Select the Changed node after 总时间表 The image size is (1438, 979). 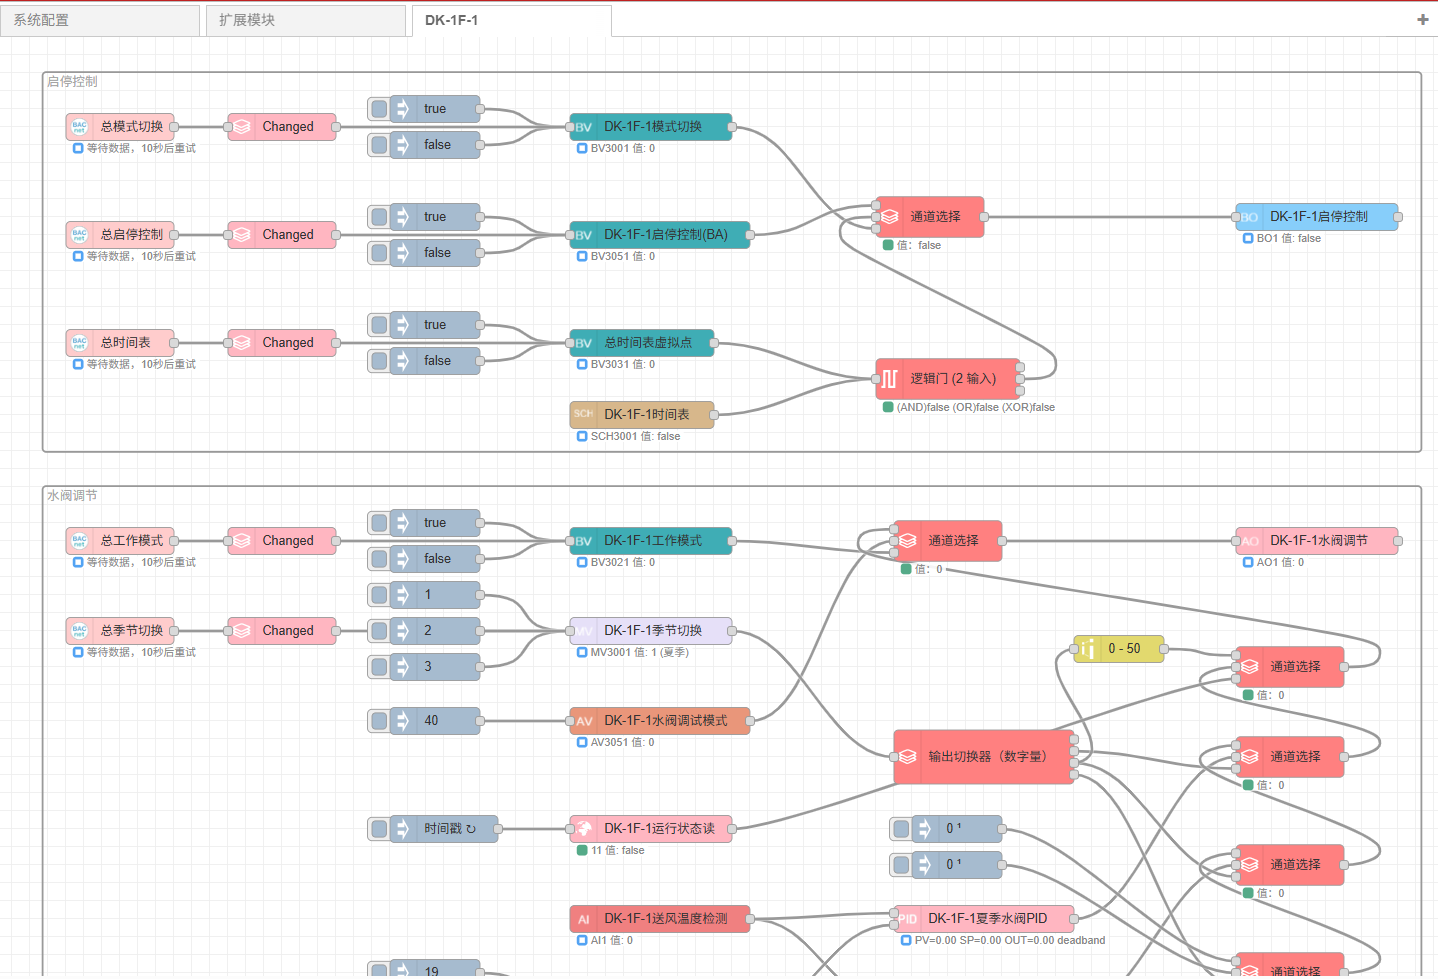282,343
